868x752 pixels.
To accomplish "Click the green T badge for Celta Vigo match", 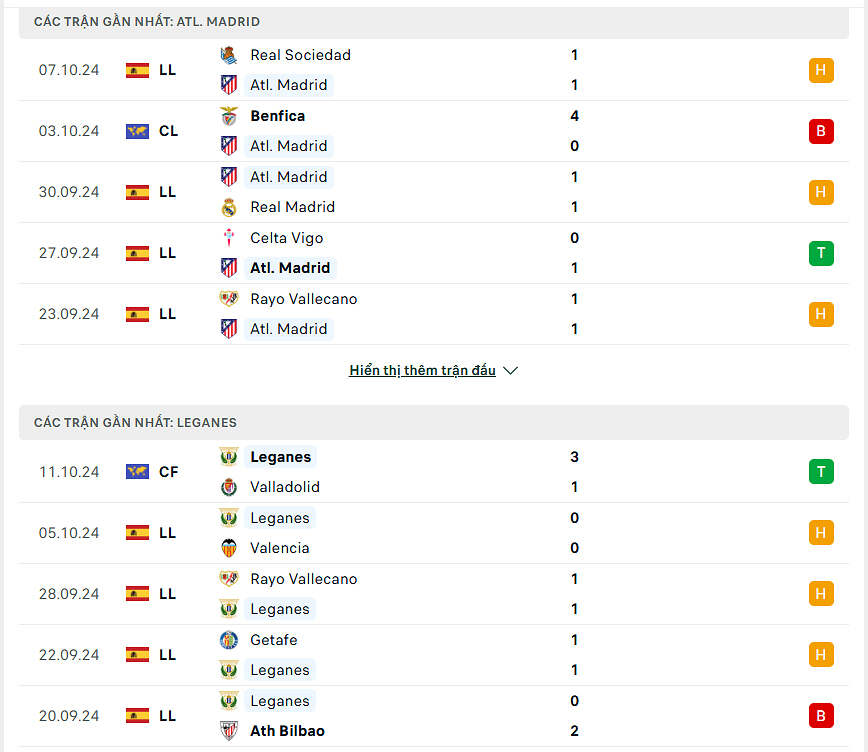I will click(x=821, y=253).
